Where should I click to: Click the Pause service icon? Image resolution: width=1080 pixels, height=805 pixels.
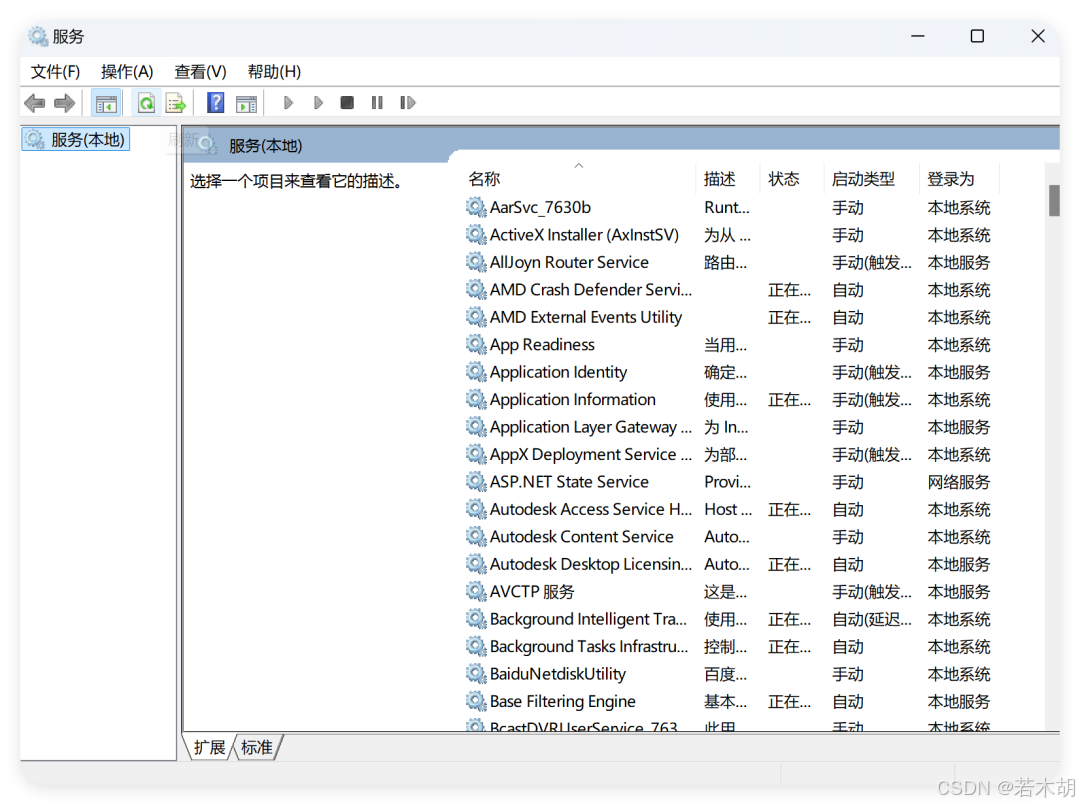pos(377,103)
